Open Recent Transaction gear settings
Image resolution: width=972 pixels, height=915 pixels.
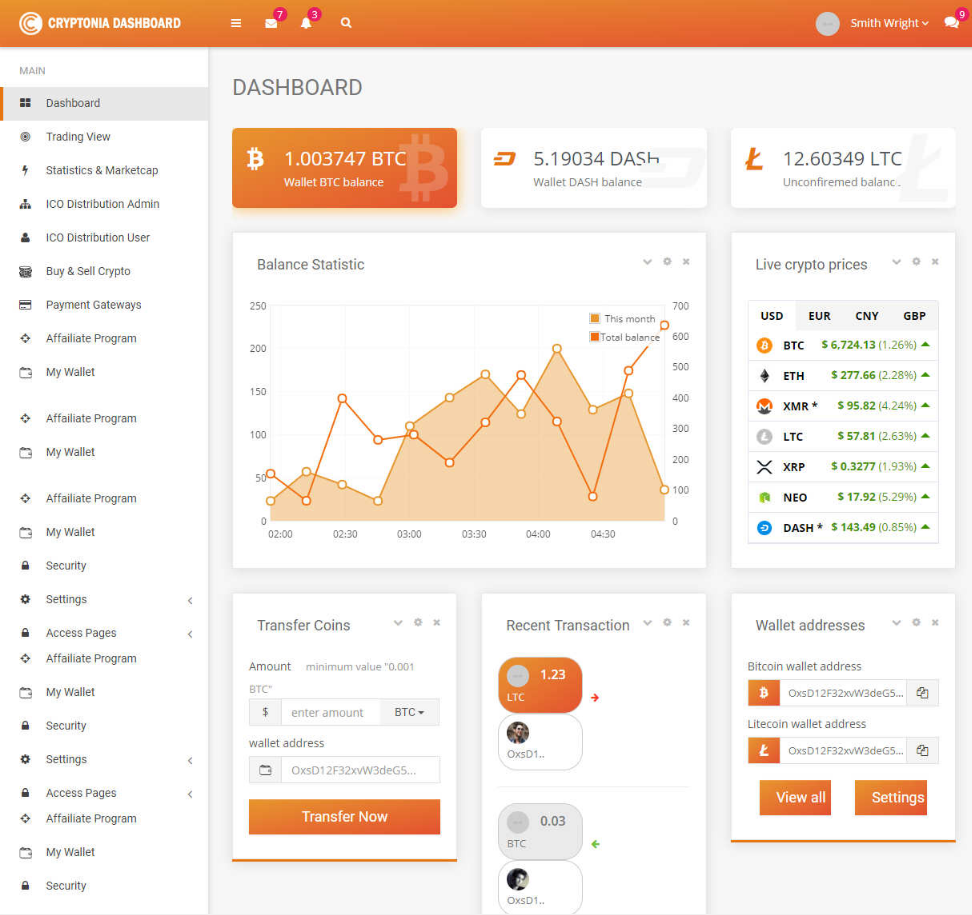(667, 622)
